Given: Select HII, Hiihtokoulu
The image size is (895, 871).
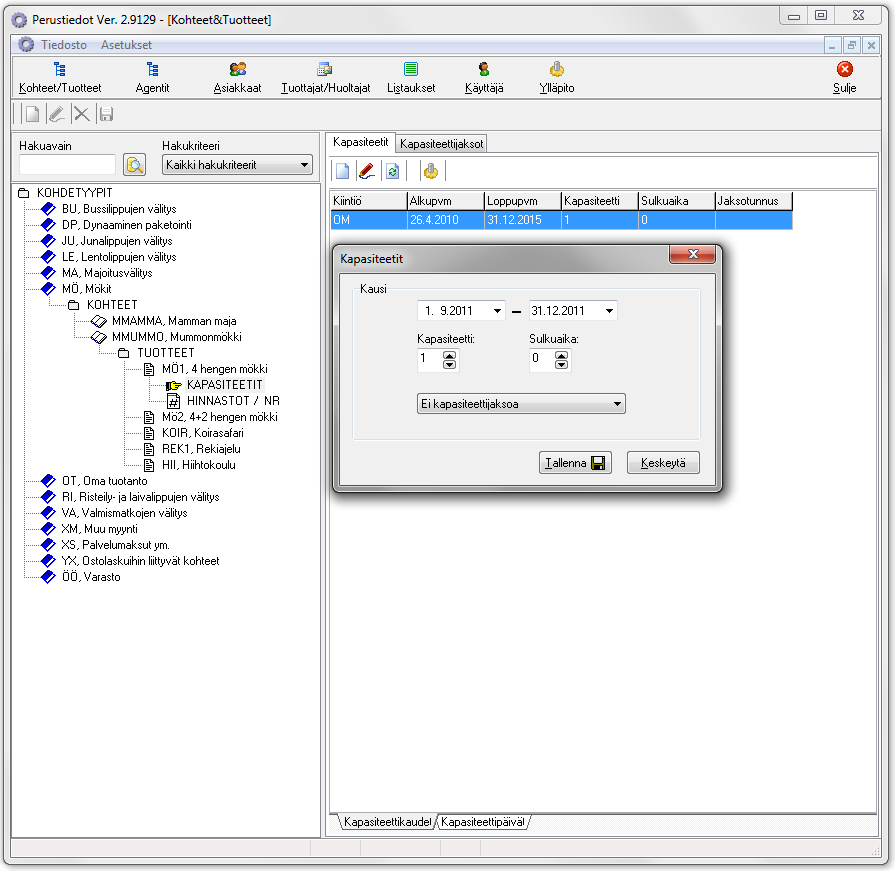Looking at the screenshot, I should 199,465.
